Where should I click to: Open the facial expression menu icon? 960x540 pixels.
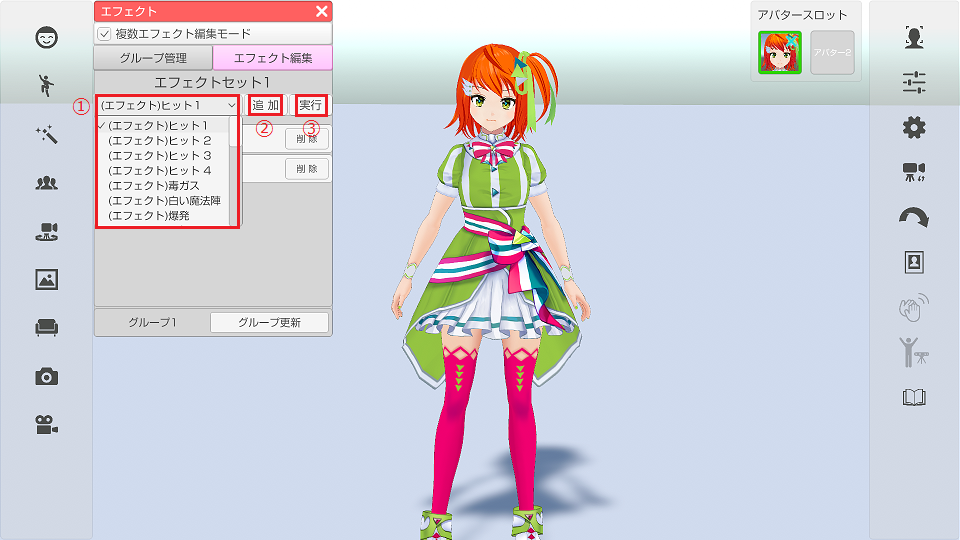coord(47,38)
